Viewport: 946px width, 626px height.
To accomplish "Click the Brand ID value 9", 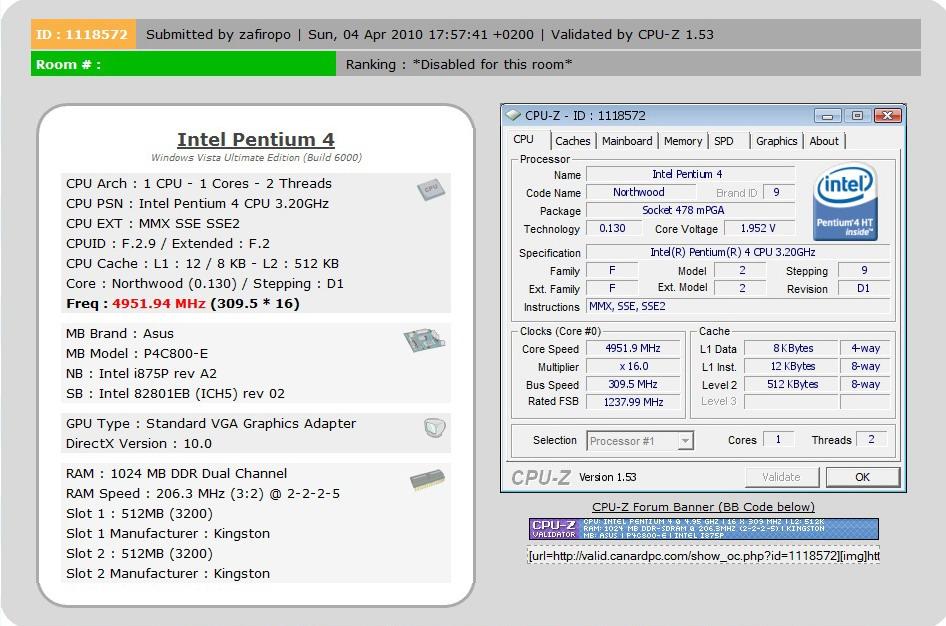I will click(777, 192).
